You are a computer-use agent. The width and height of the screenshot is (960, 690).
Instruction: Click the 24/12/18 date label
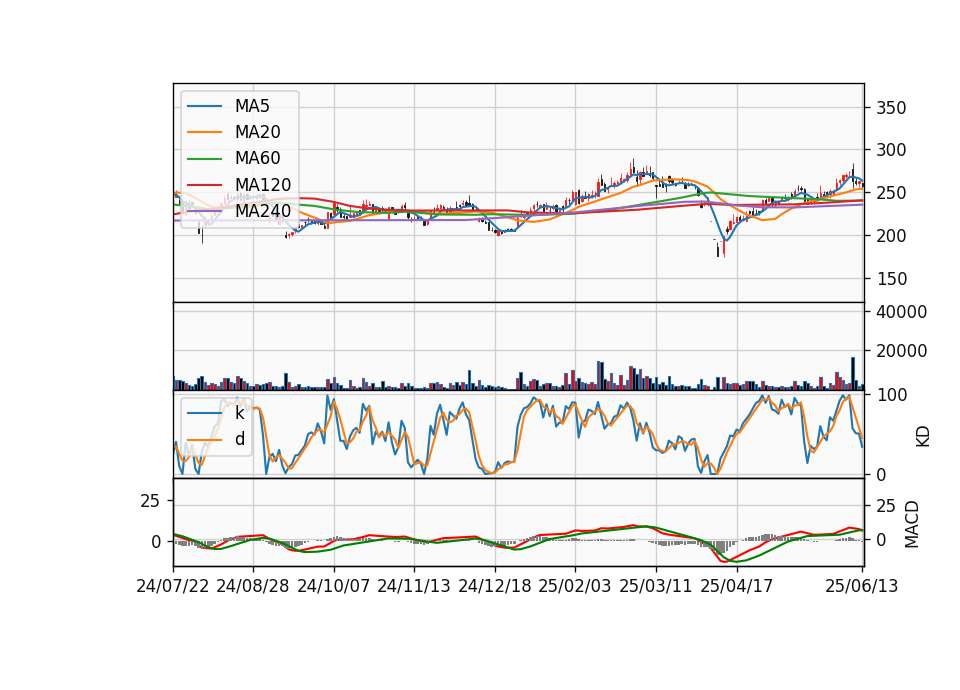pyautogui.click(x=495, y=586)
